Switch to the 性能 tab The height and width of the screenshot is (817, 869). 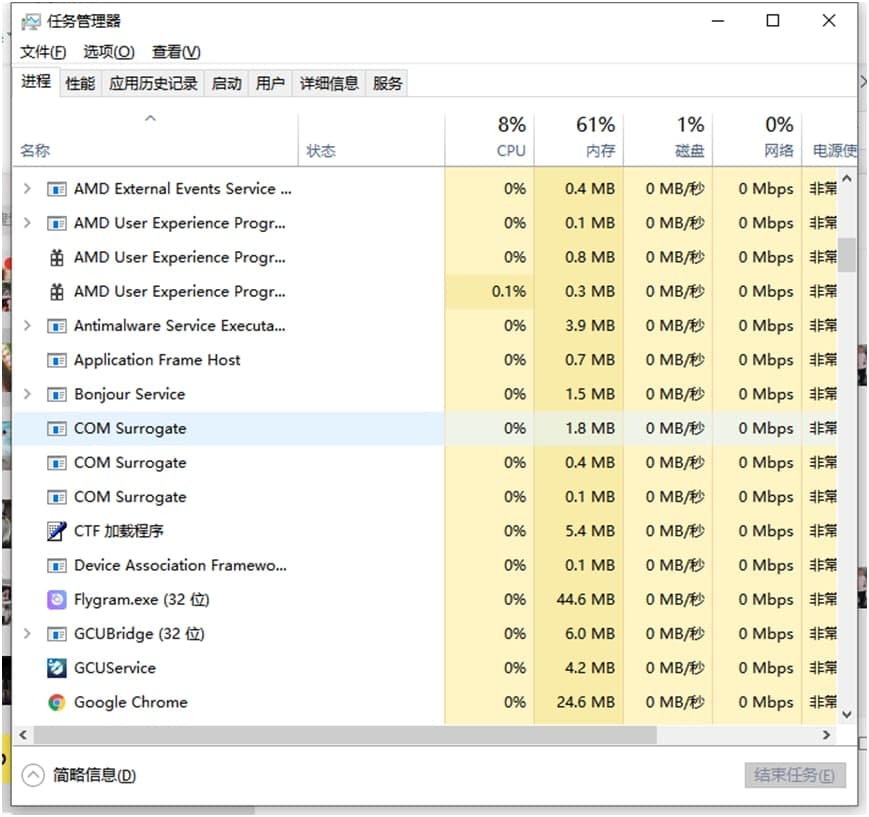coord(80,83)
